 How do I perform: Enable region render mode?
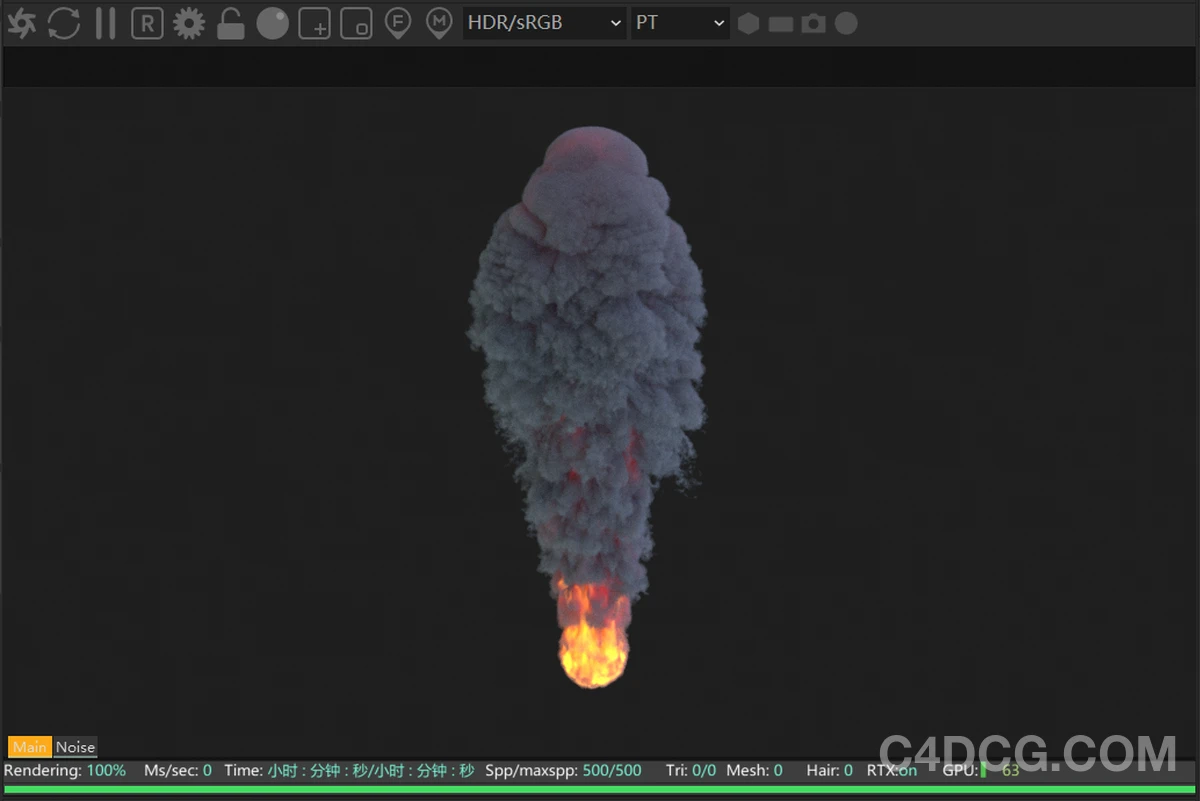tap(356, 22)
